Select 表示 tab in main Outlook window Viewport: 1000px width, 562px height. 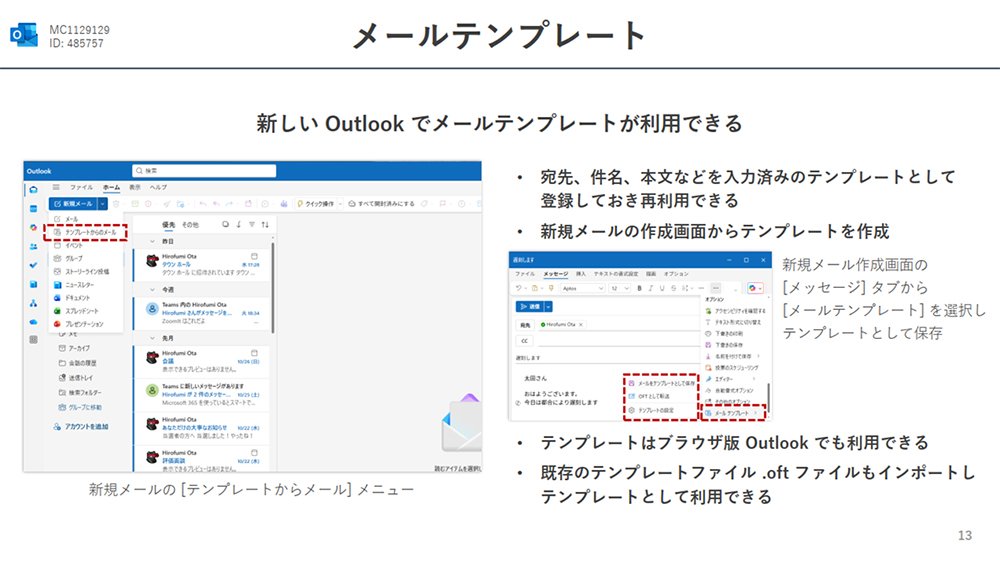pos(135,187)
